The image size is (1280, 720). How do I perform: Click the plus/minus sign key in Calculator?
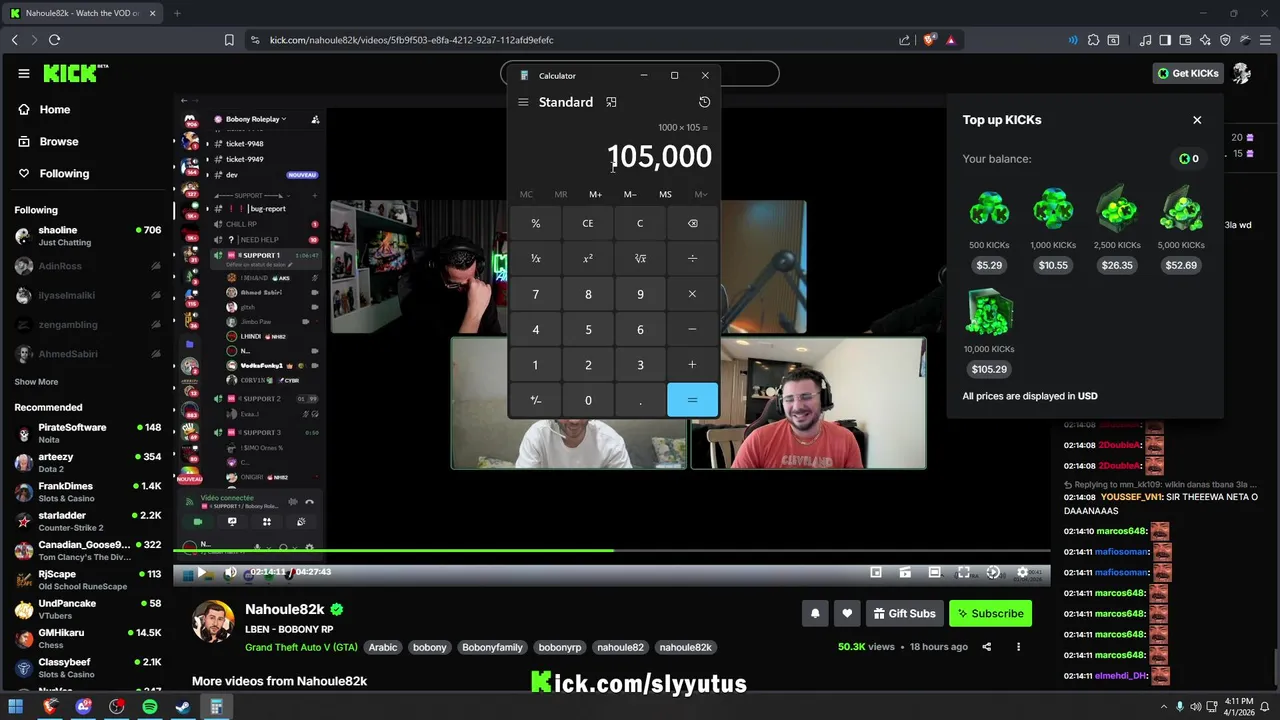pos(536,400)
